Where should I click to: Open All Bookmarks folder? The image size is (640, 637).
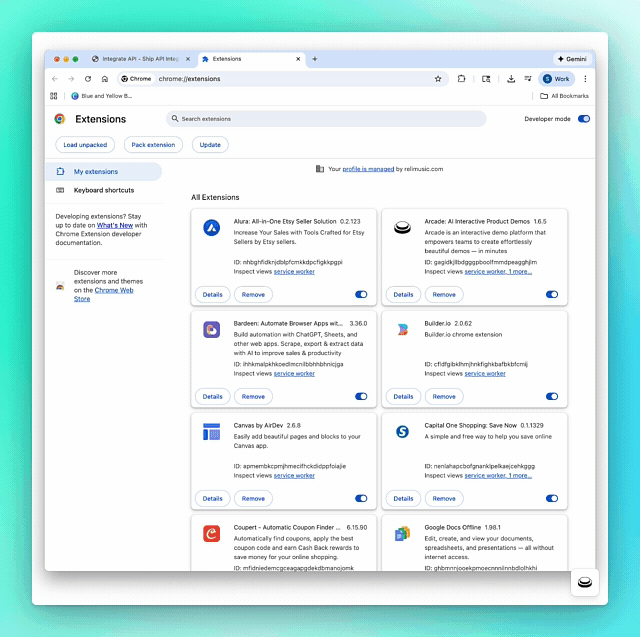tap(564, 96)
